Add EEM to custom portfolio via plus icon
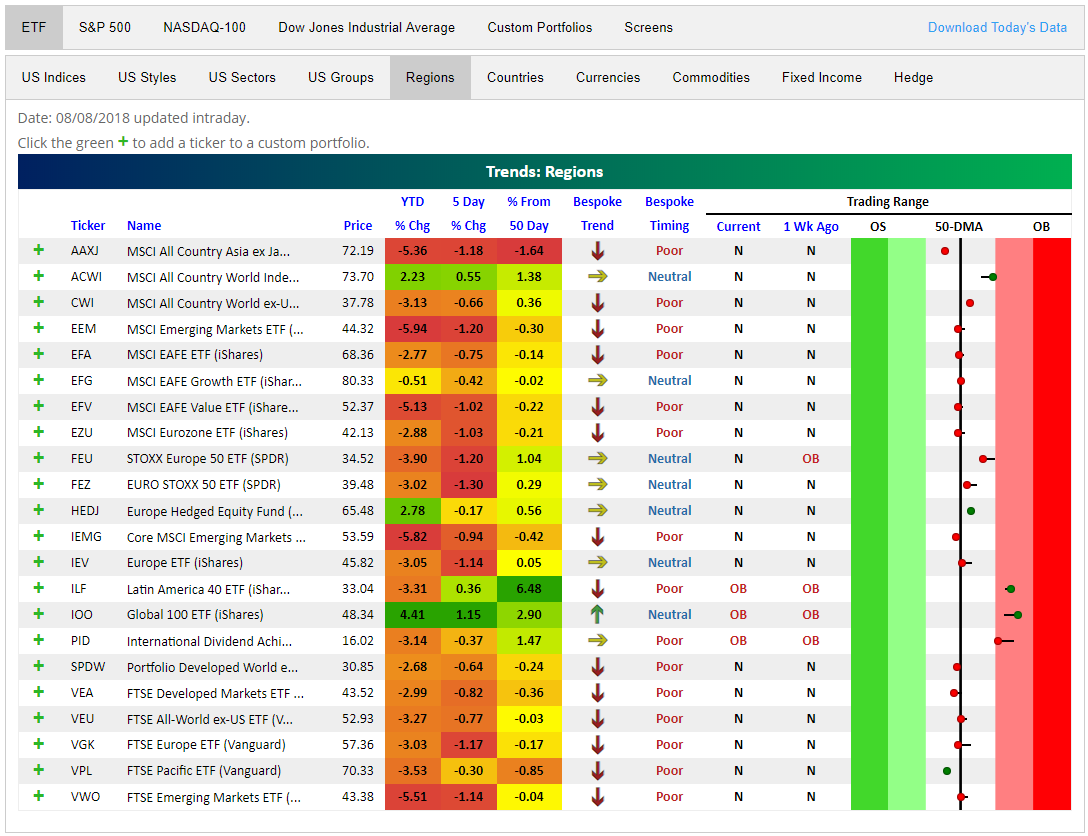The height and width of the screenshot is (836, 1088). tap(39, 328)
